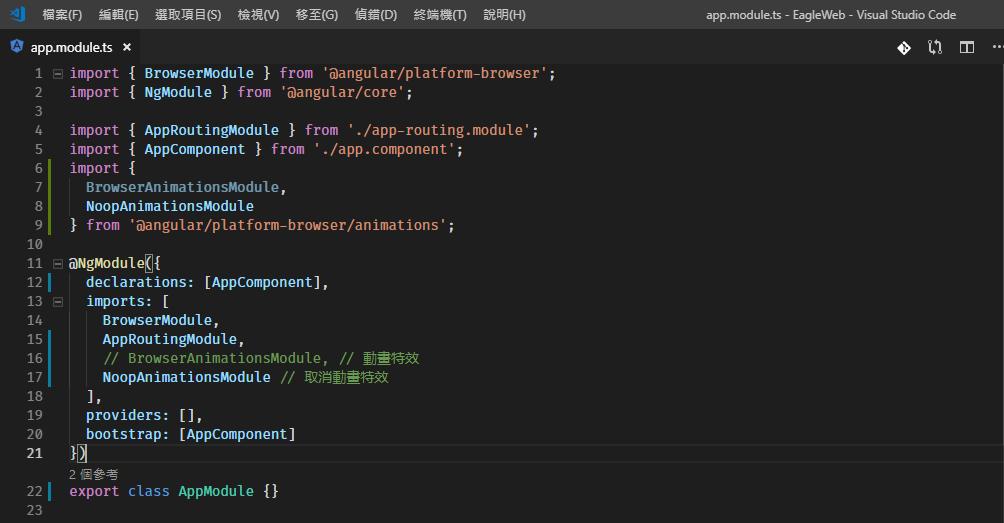The width and height of the screenshot is (1004, 523).
Task: Open the 終端機(T) menu
Action: [x=440, y=14]
